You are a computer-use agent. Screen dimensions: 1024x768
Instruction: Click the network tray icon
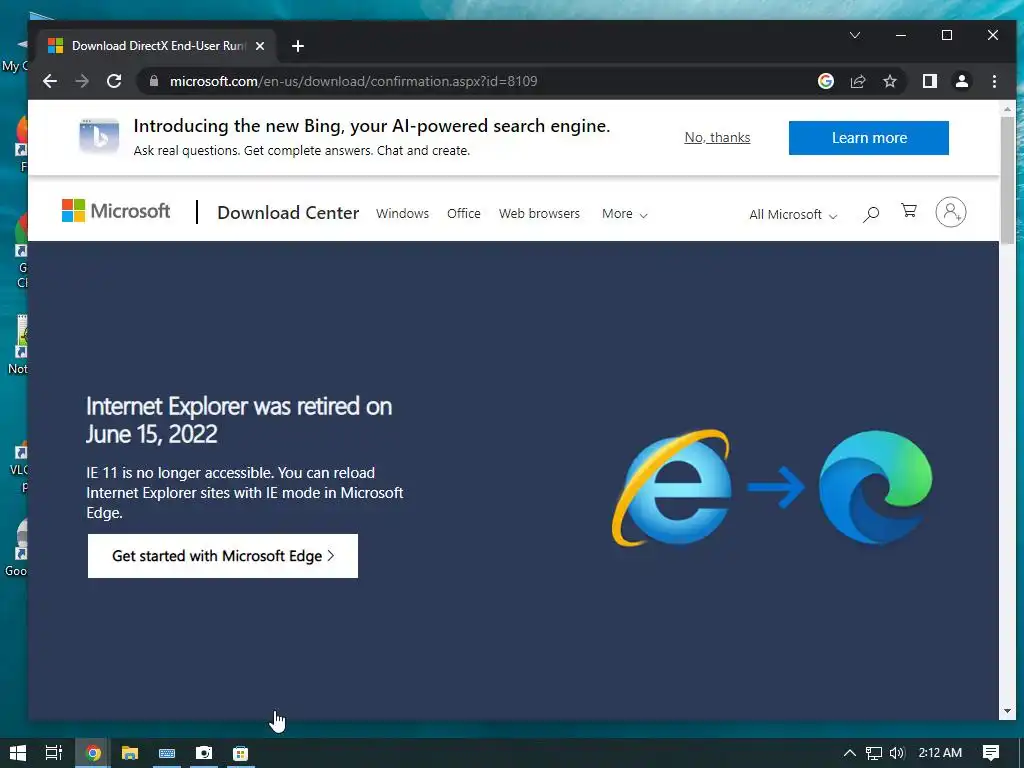click(x=873, y=753)
